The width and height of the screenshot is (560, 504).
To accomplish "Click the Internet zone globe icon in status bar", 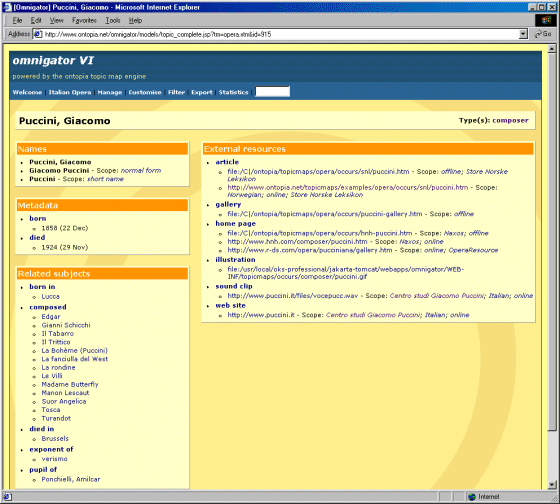I will coord(472,496).
